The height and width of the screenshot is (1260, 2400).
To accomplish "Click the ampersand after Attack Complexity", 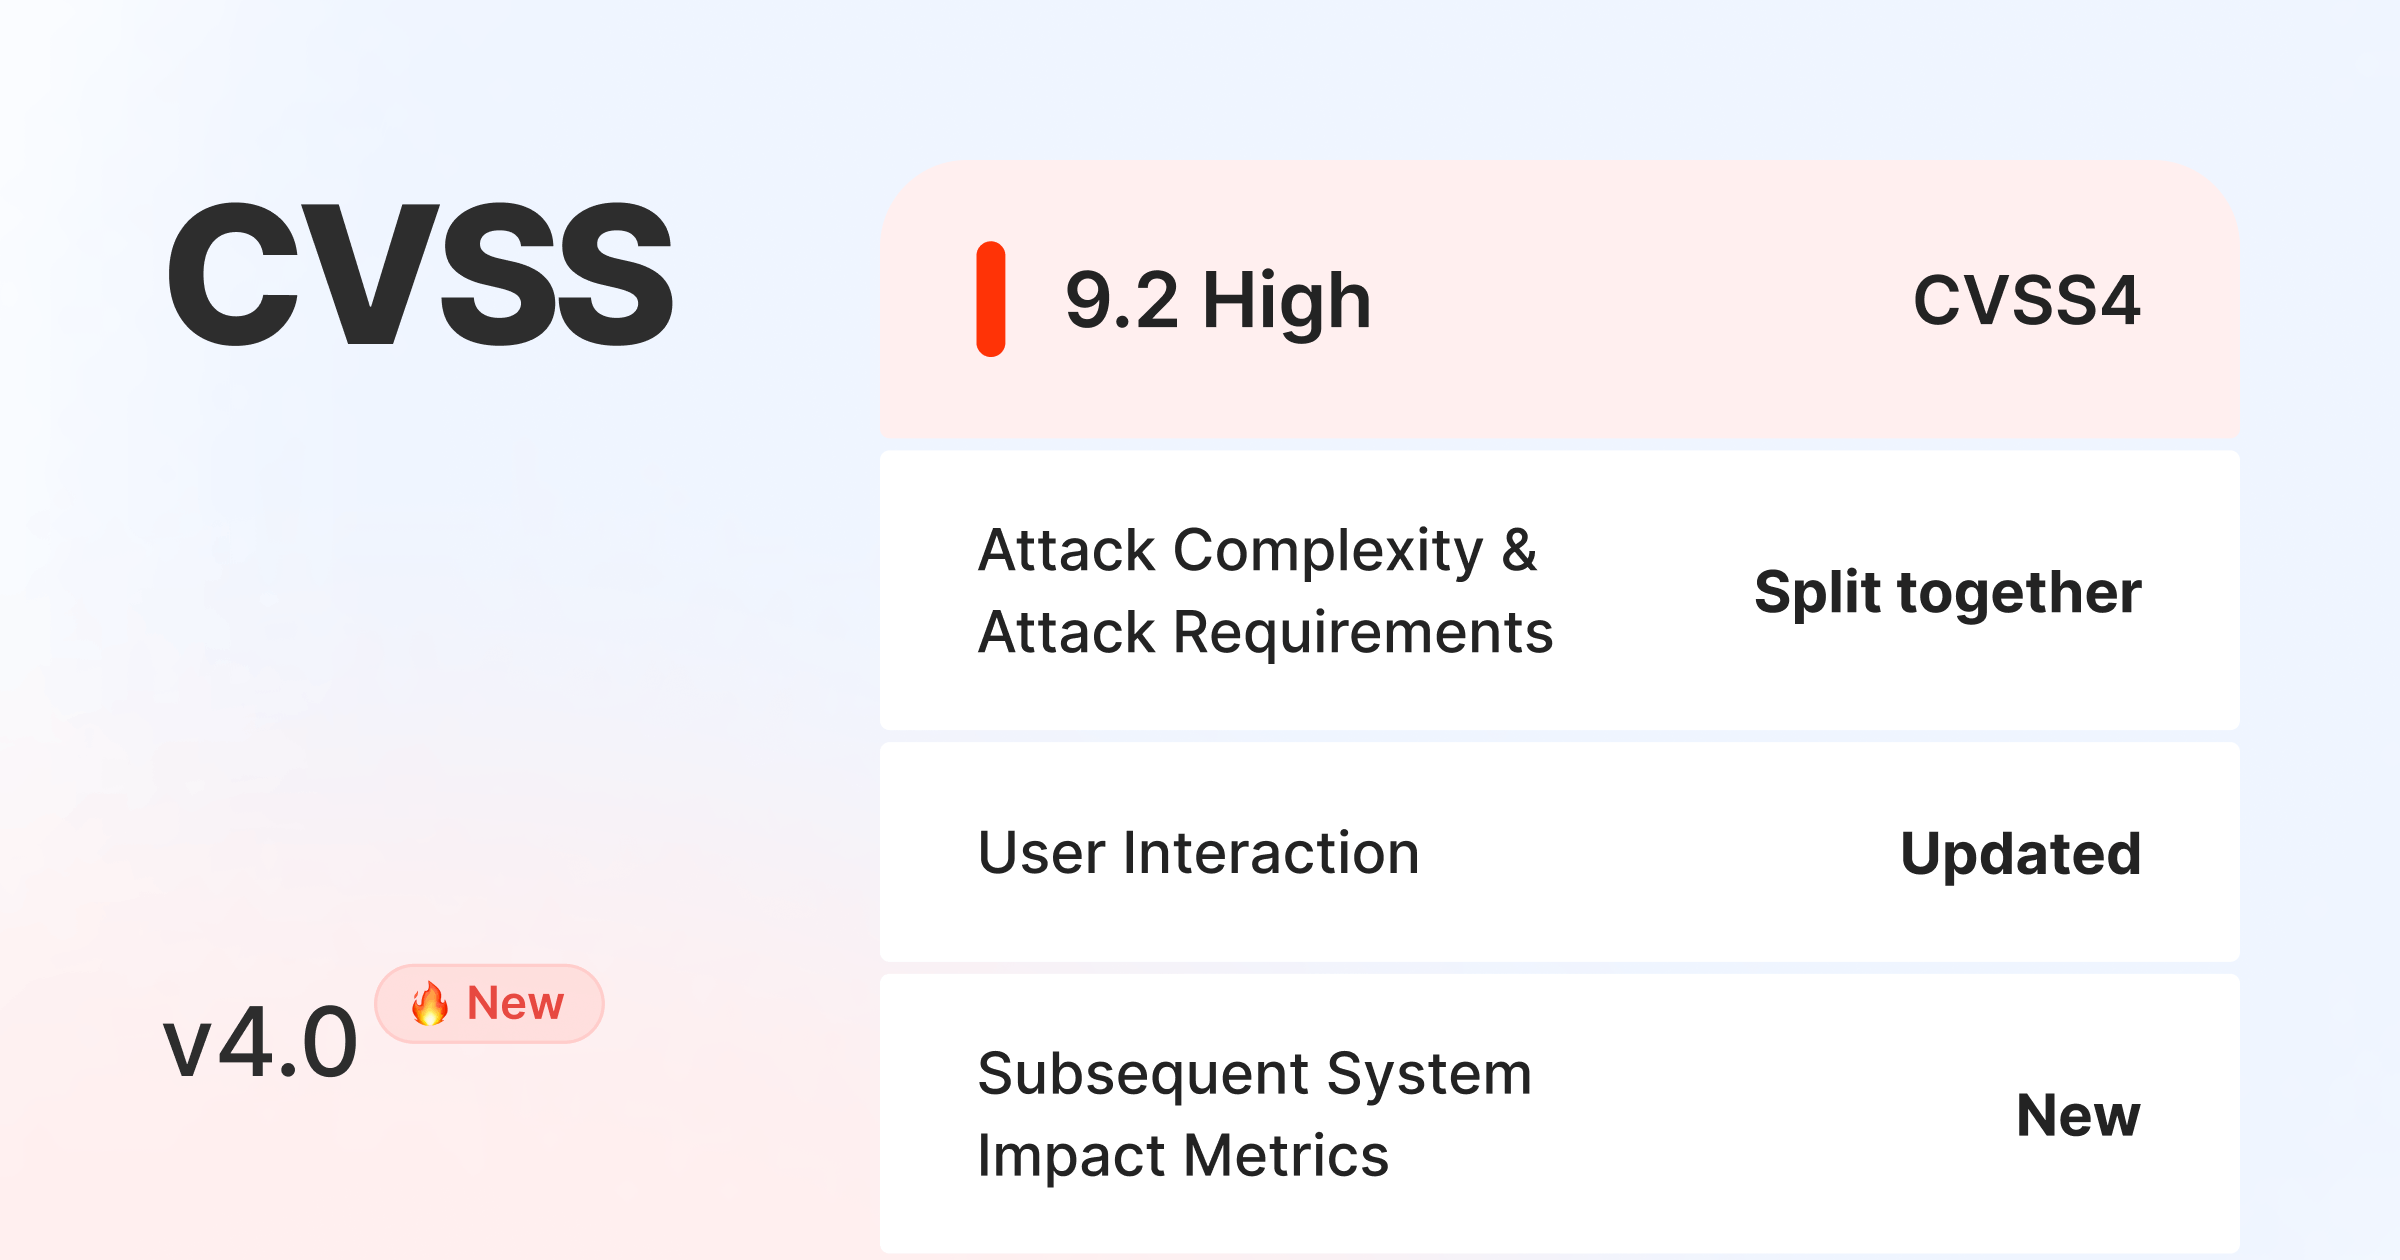I will (1519, 550).
